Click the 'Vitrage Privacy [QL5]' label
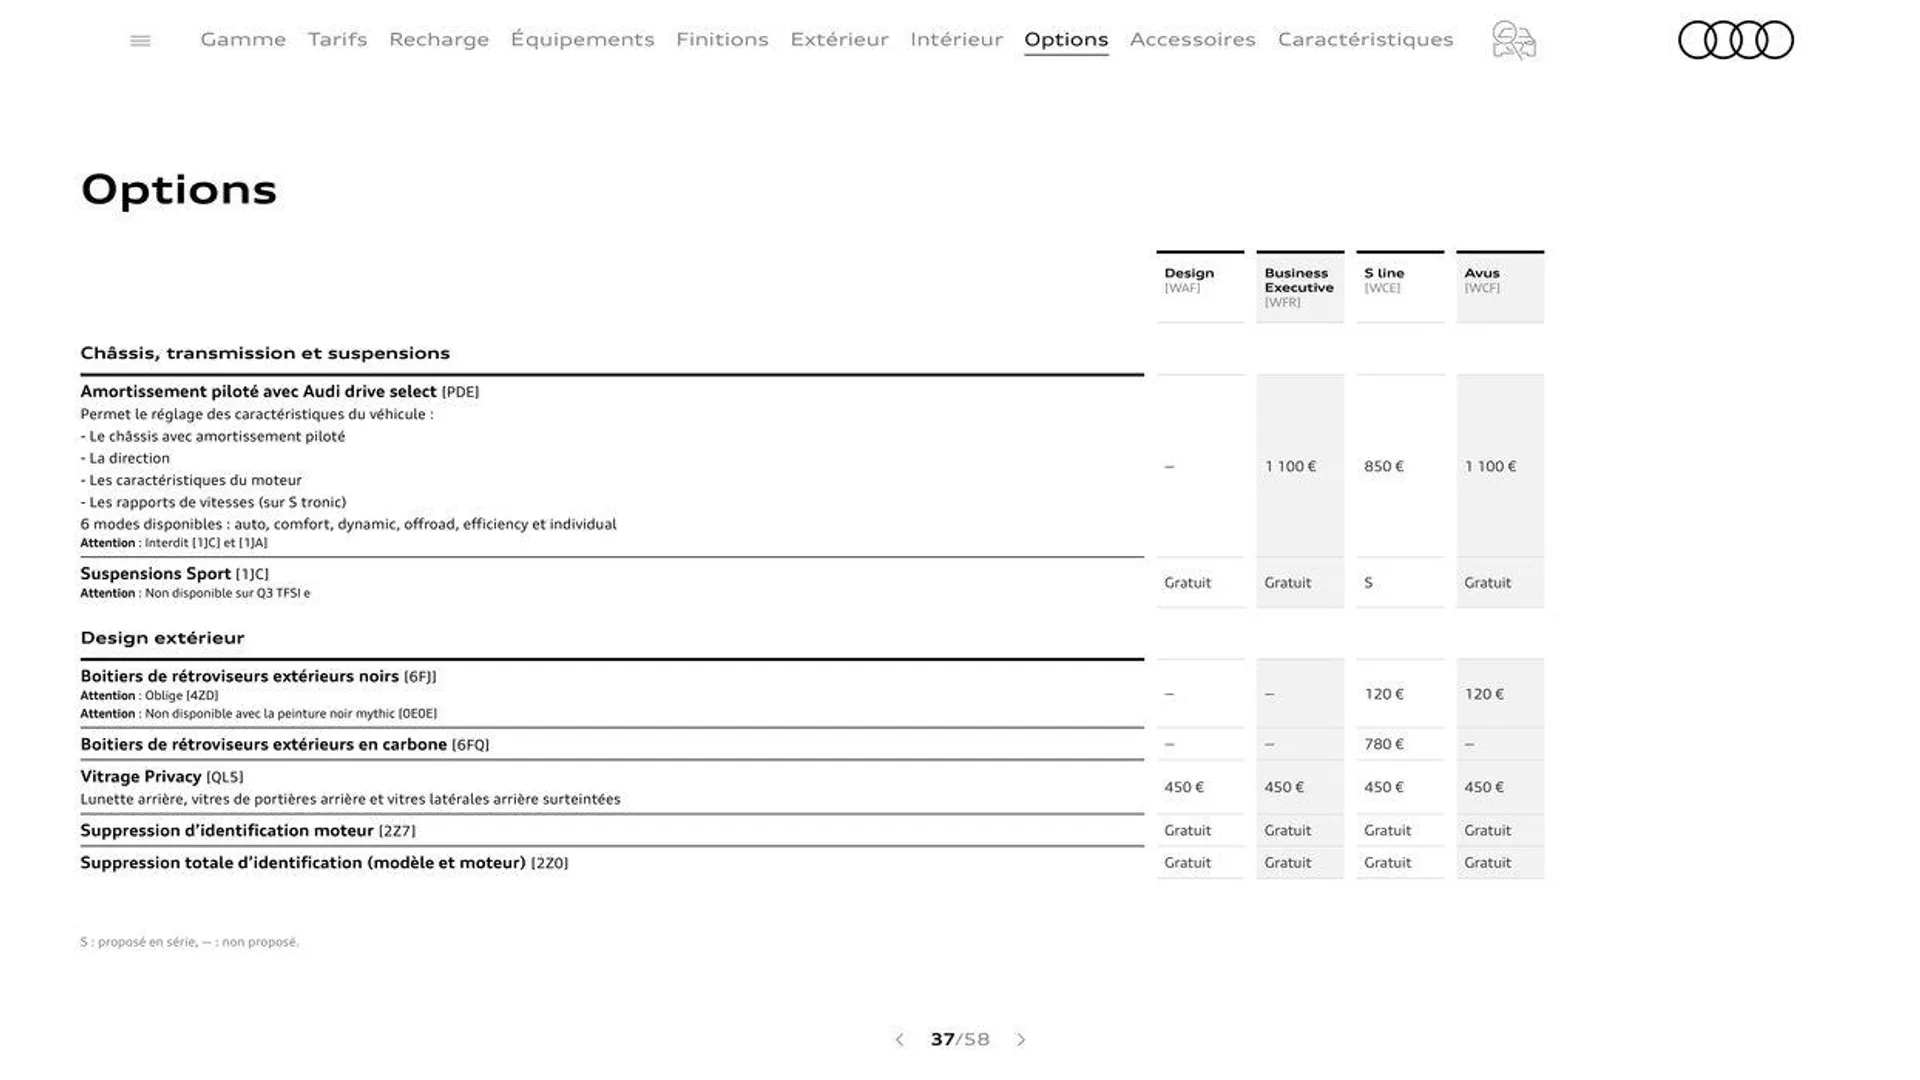1920x1080 pixels. [x=161, y=777]
